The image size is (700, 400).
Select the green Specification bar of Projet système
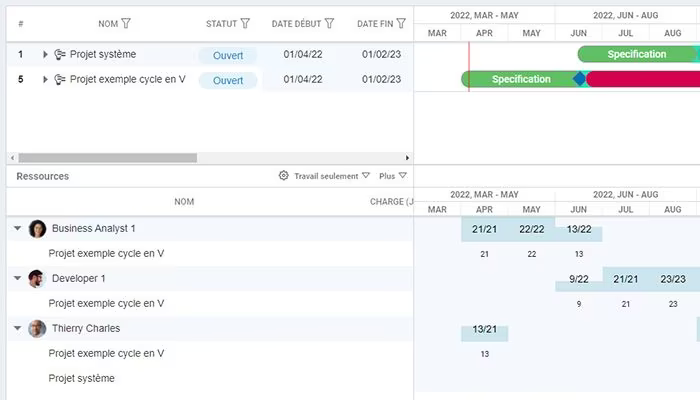pyautogui.click(x=638, y=54)
